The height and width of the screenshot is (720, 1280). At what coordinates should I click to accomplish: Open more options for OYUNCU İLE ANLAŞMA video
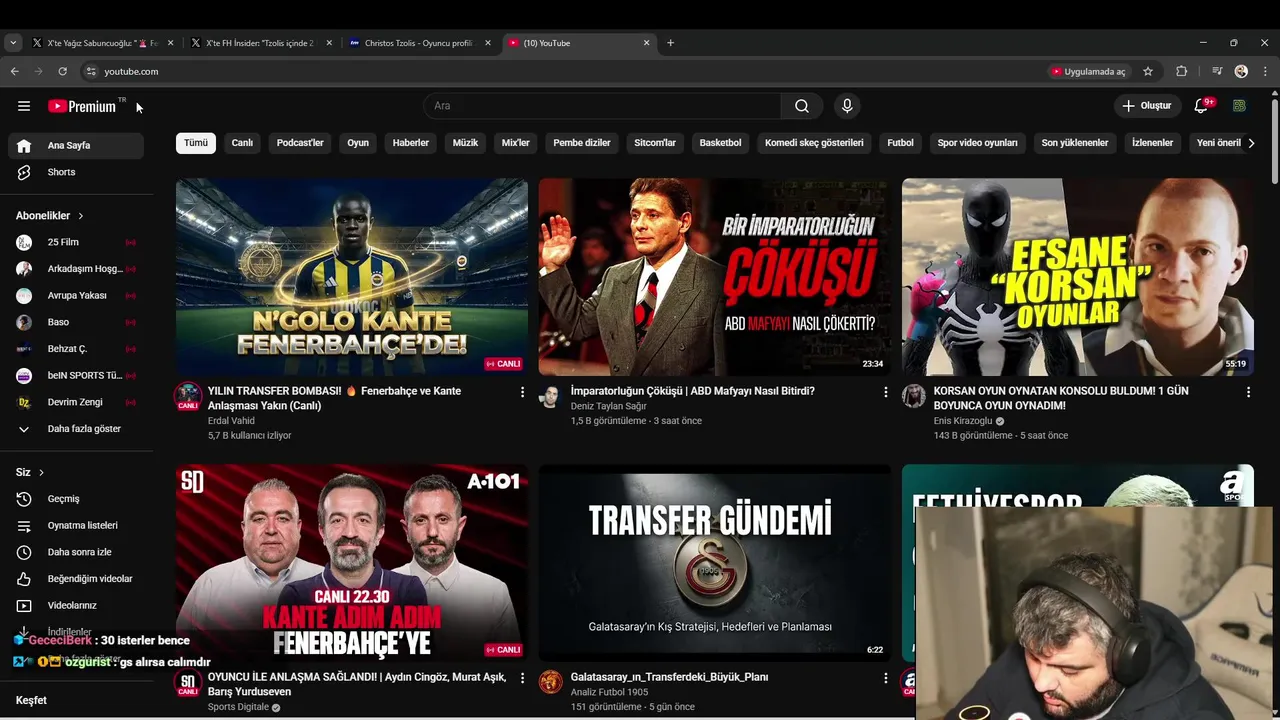pos(522,678)
